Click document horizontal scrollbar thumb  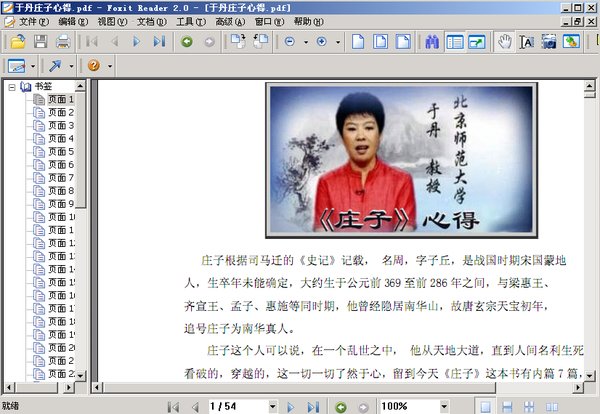pos(299,388)
